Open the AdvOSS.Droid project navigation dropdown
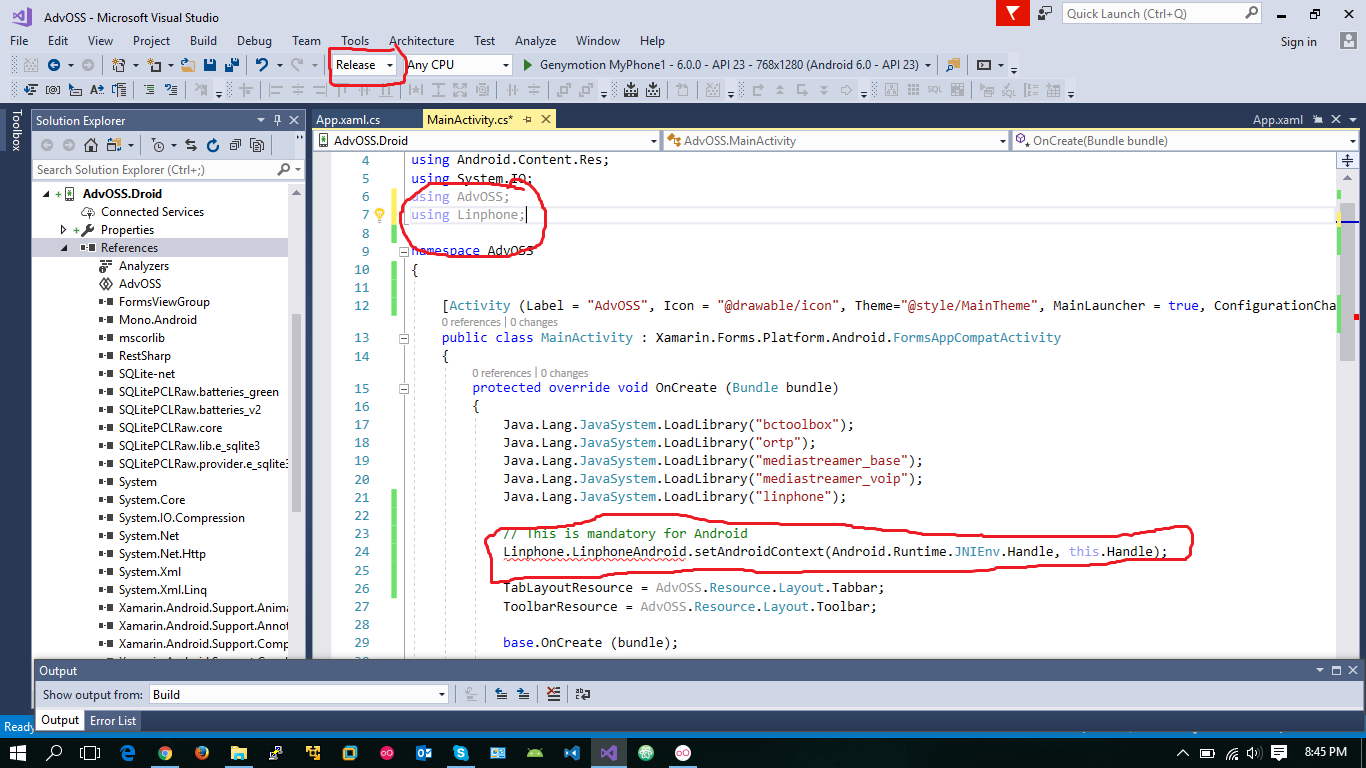 click(x=487, y=141)
